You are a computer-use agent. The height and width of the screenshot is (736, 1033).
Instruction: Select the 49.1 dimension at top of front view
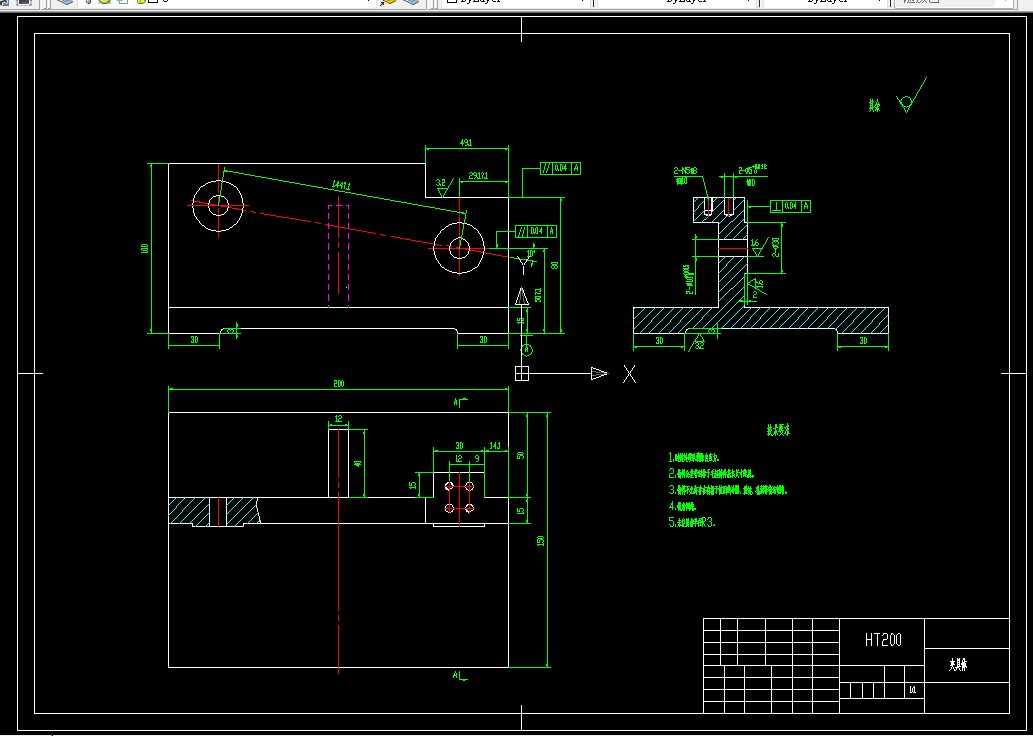[466, 142]
